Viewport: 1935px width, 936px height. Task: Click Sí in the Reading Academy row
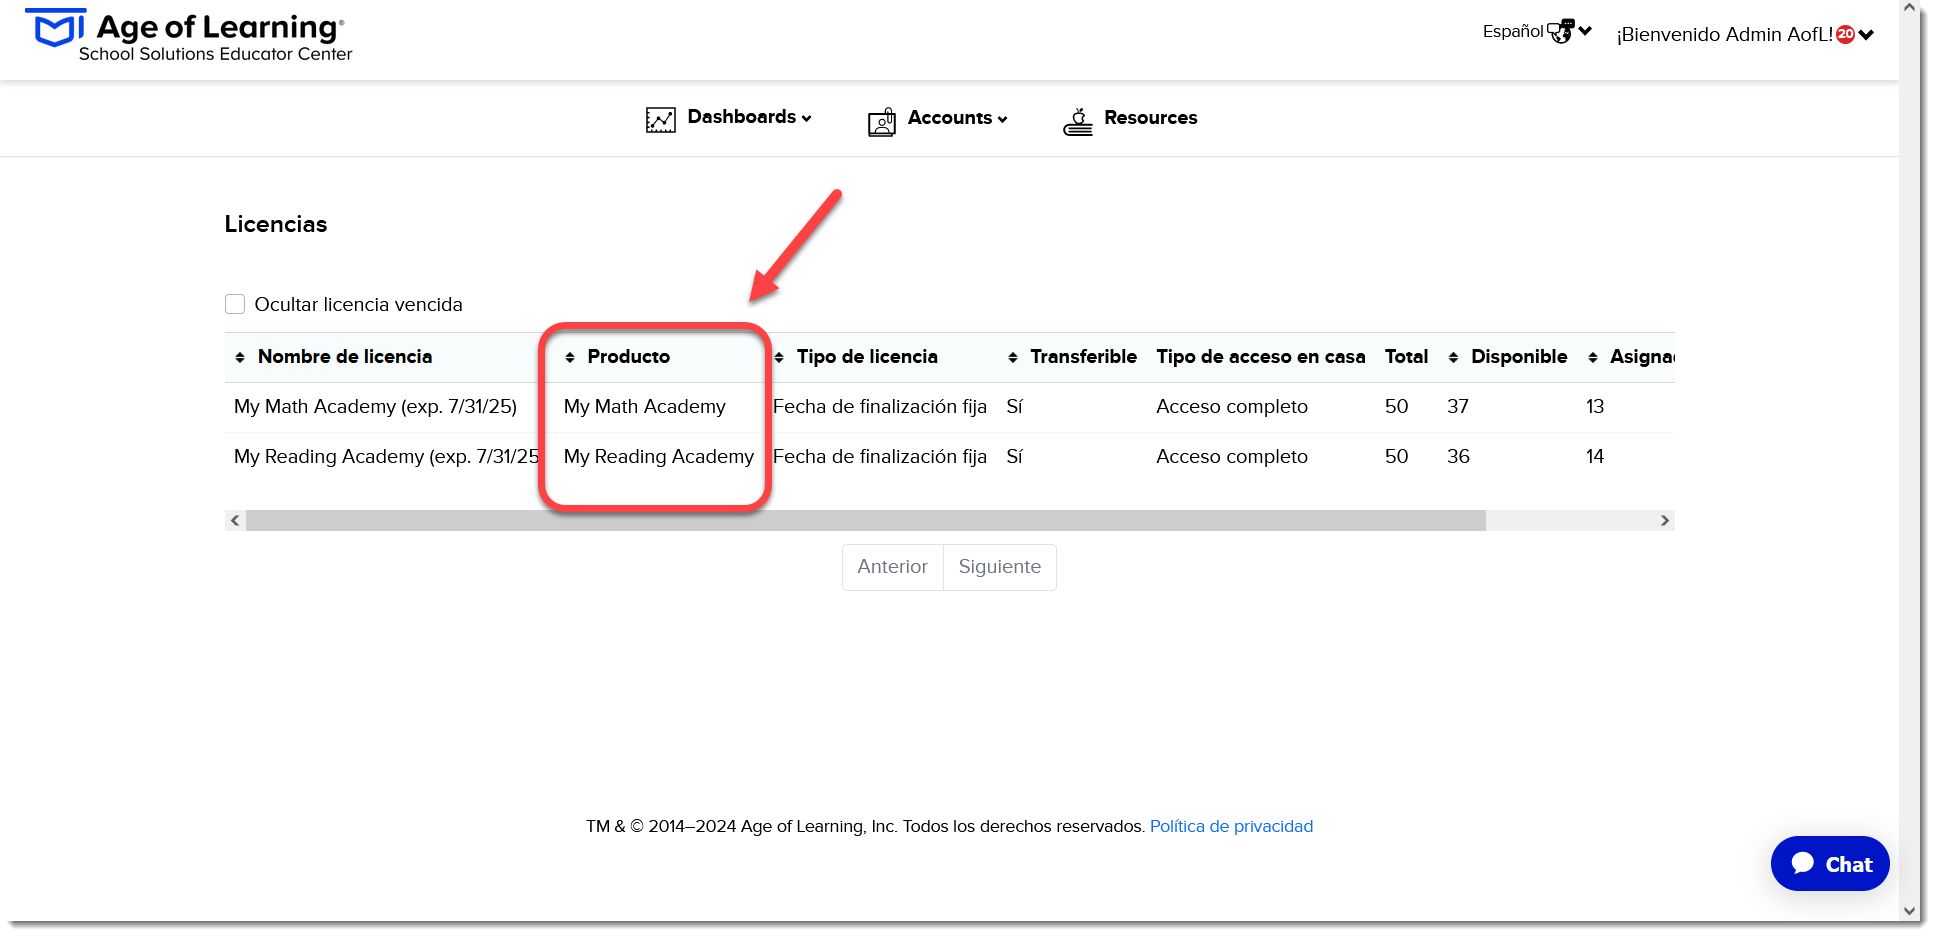click(1015, 457)
